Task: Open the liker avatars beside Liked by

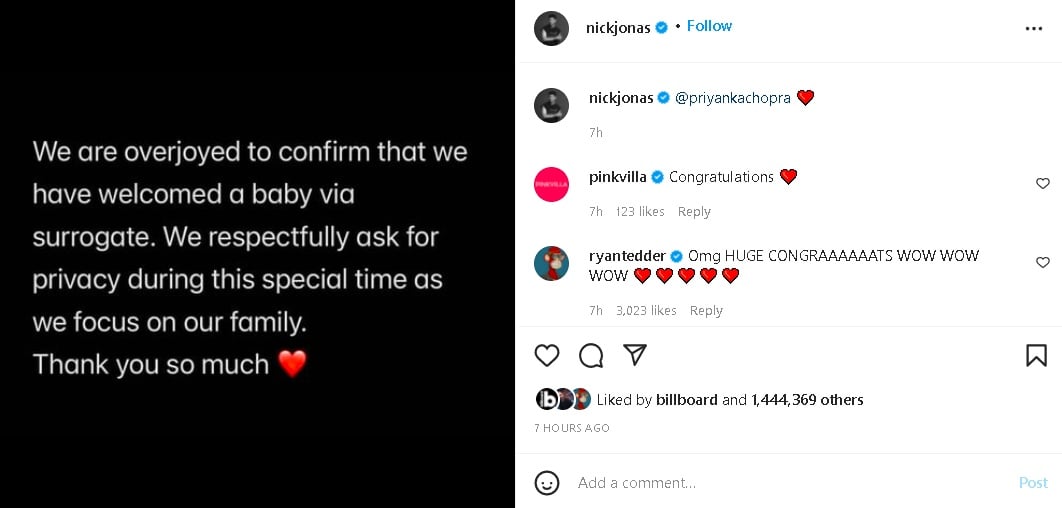Action: point(563,400)
